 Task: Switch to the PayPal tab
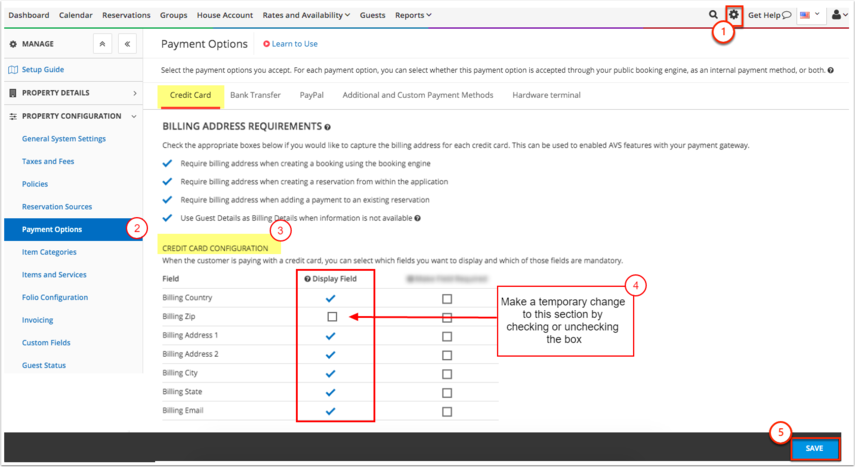pos(311,95)
